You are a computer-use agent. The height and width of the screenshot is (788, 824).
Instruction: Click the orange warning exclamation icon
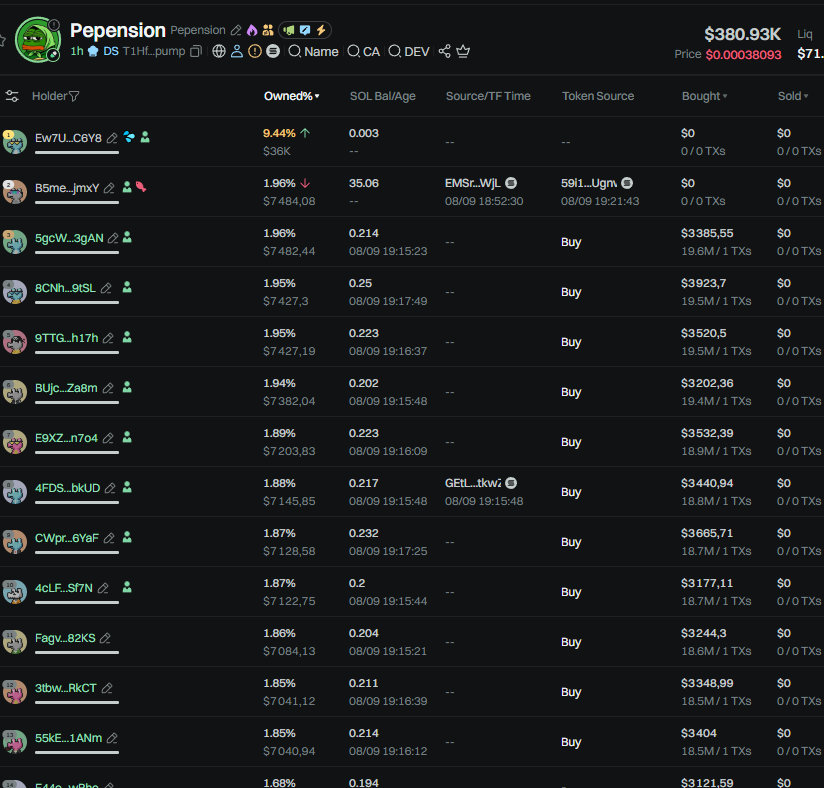coord(255,51)
